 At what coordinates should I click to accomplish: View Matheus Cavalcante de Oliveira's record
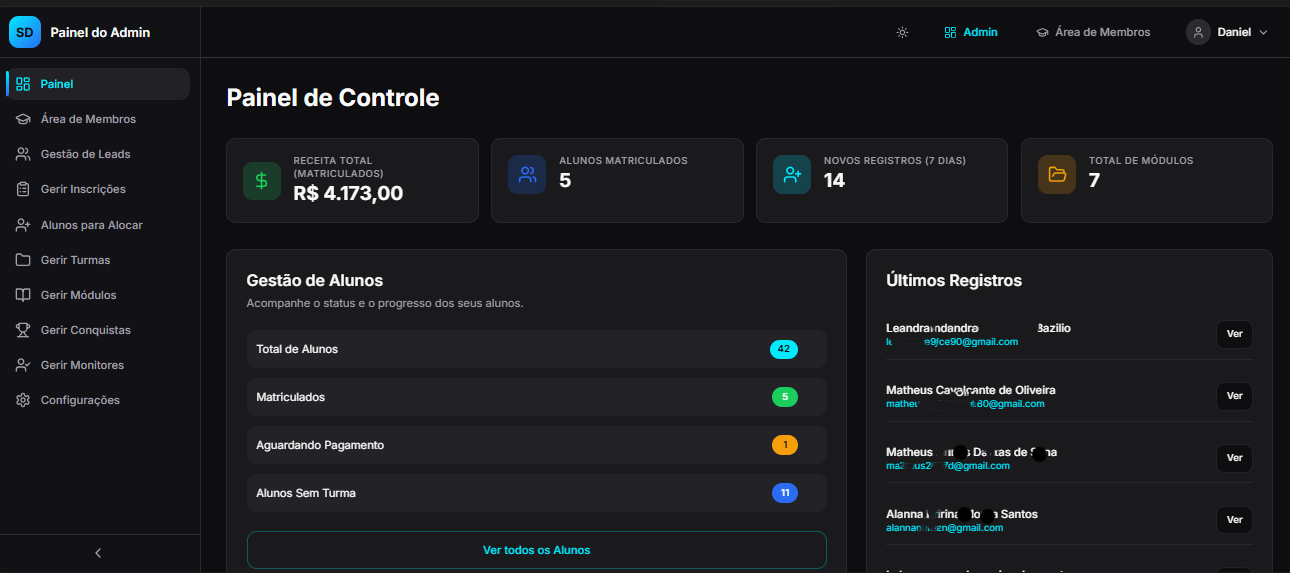[1234, 396]
